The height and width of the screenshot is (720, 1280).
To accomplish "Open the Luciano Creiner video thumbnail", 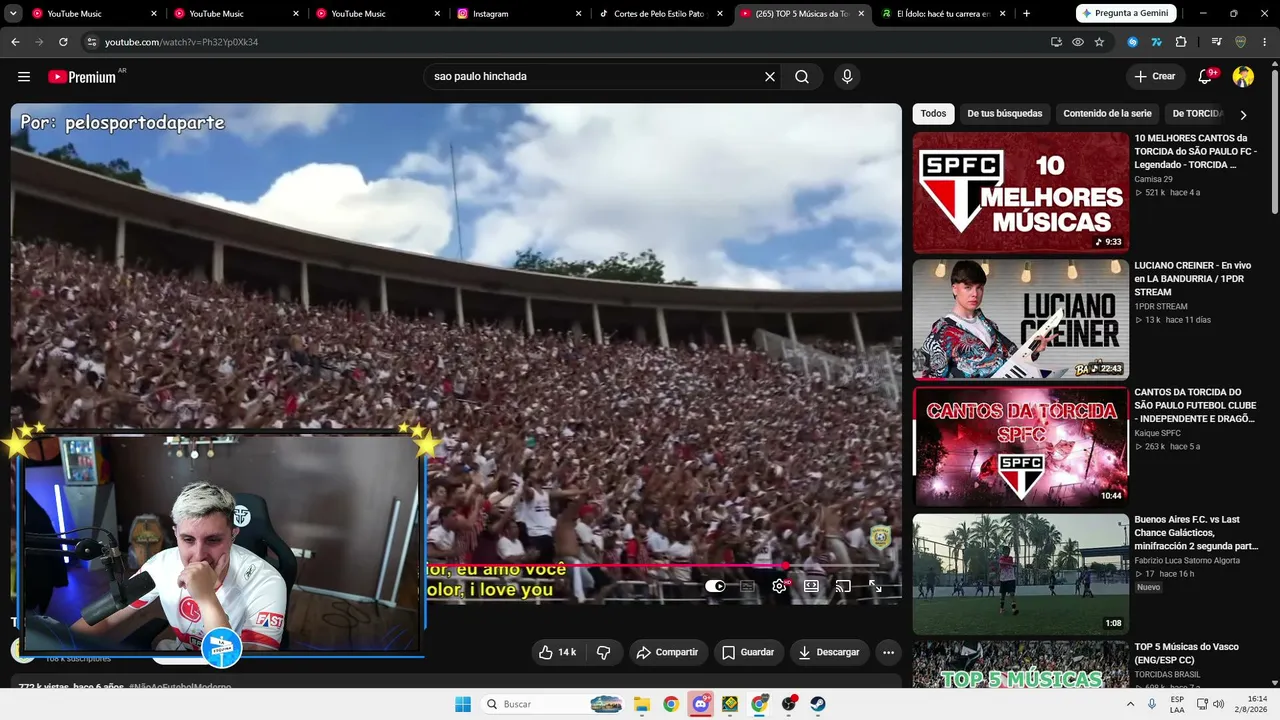I will 1020,320.
